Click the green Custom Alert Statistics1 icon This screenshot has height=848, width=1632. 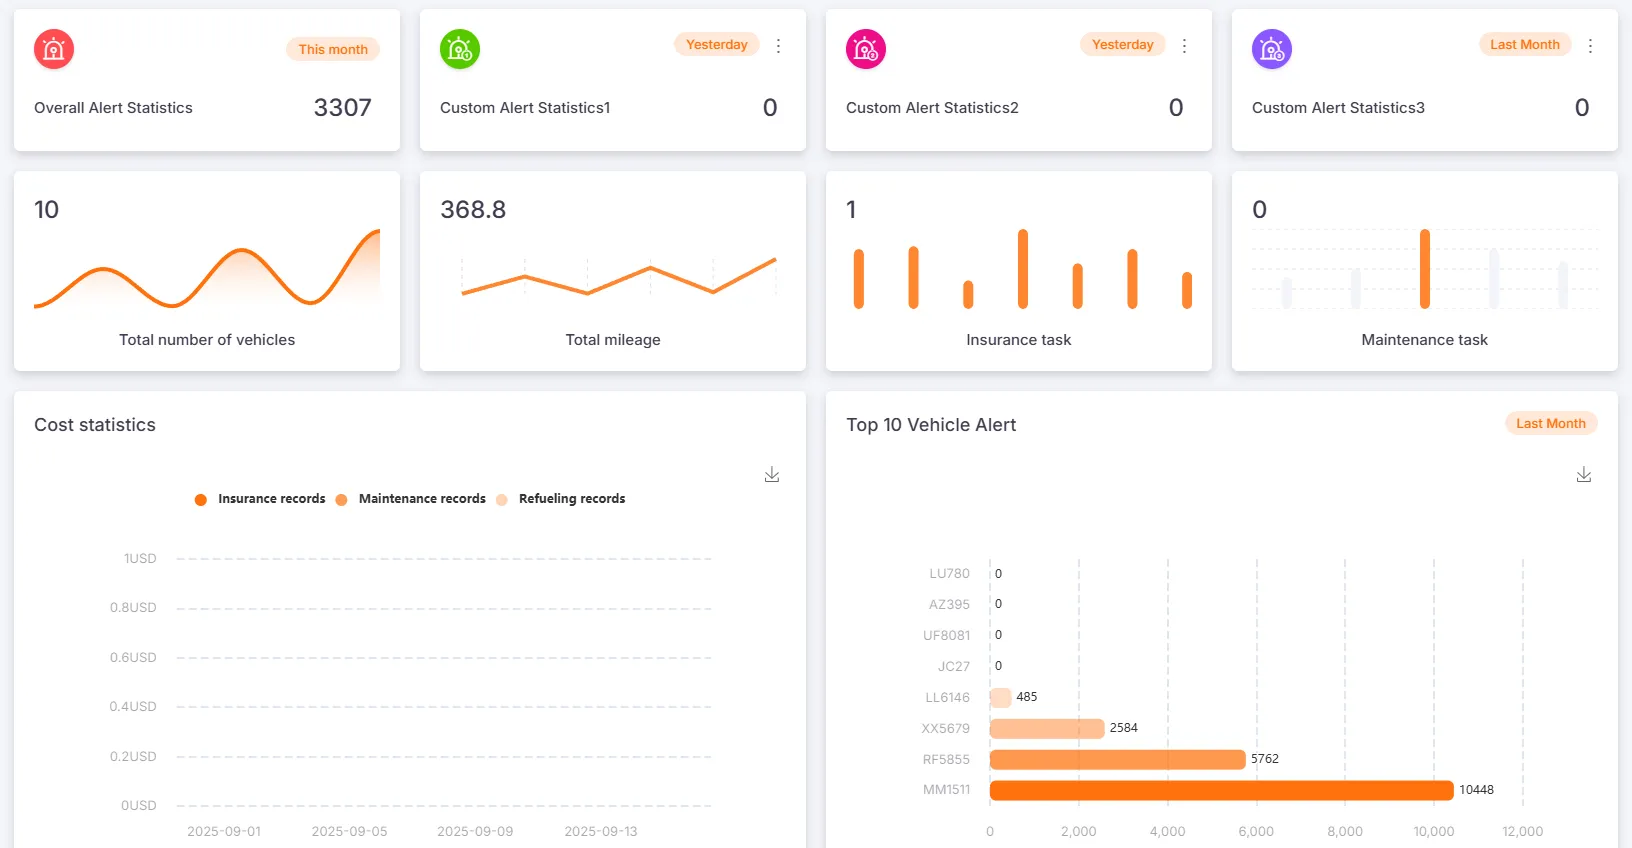click(460, 49)
